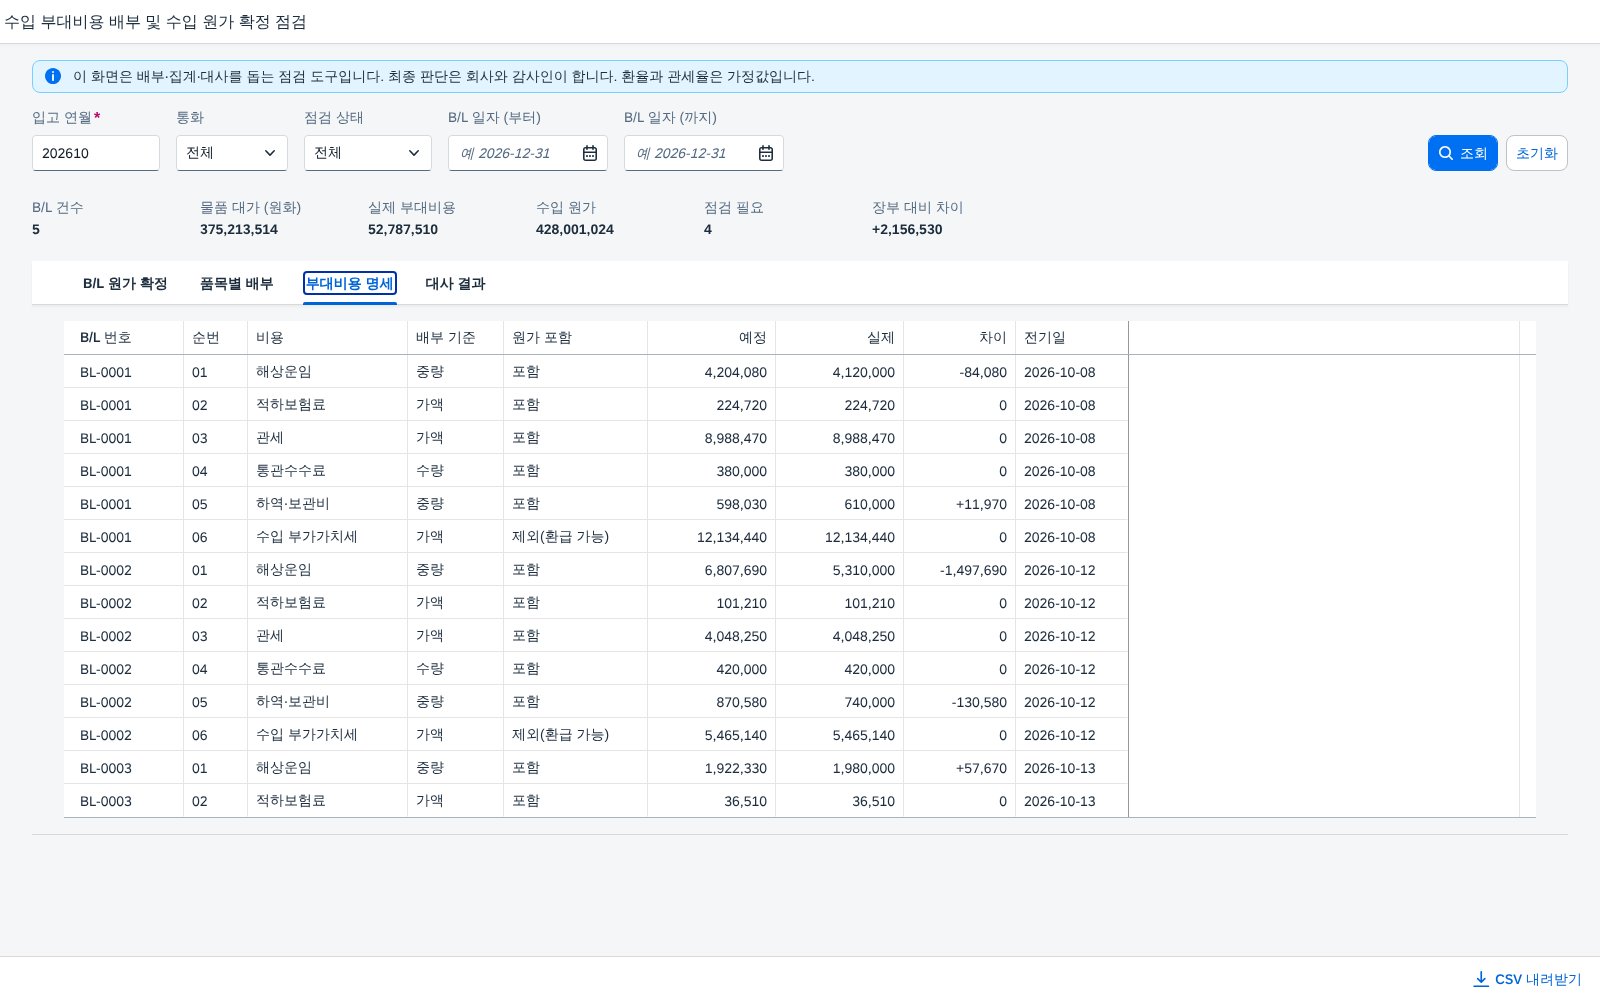Click the 조회 search button

coord(1462,153)
